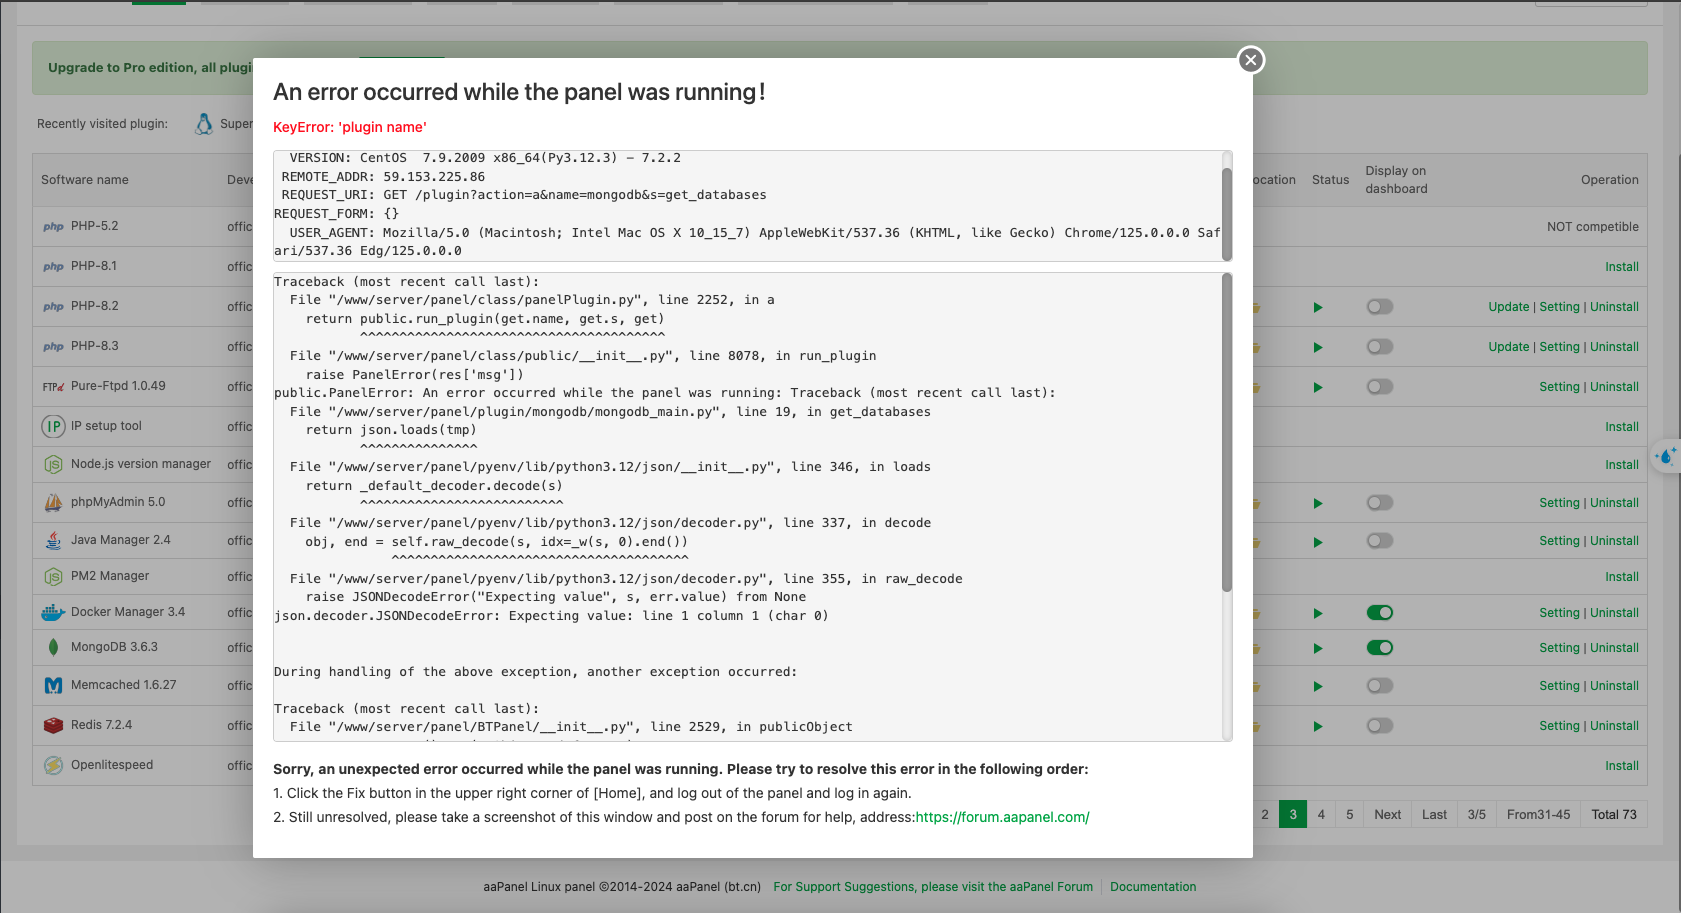
Task: Go to plugin list page 4
Action: (1321, 814)
